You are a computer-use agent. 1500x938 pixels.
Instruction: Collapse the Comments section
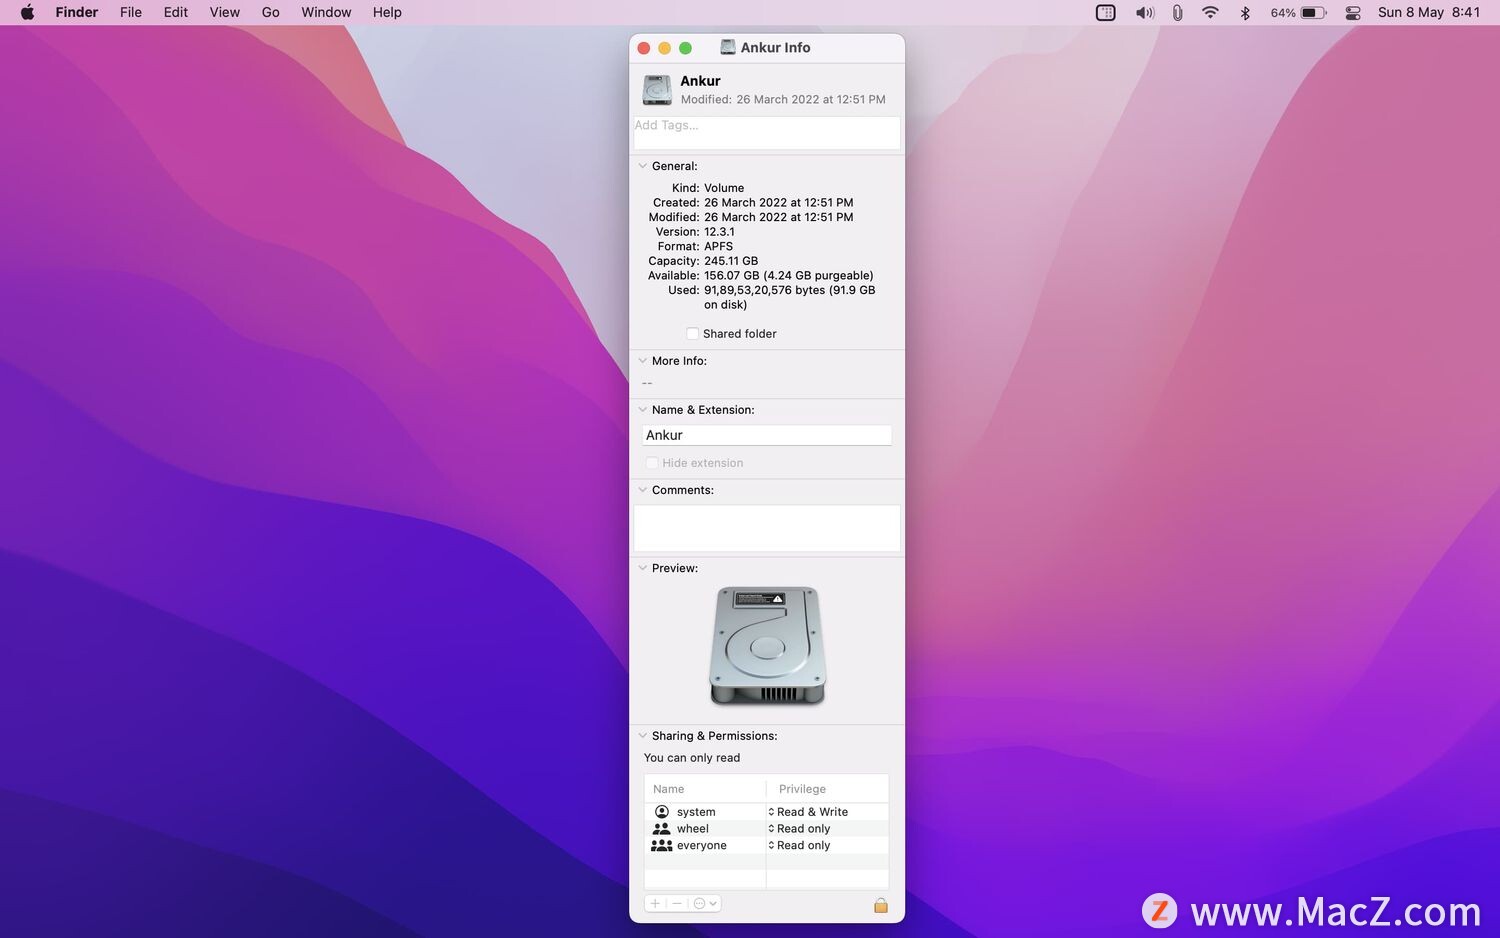[x=643, y=490]
